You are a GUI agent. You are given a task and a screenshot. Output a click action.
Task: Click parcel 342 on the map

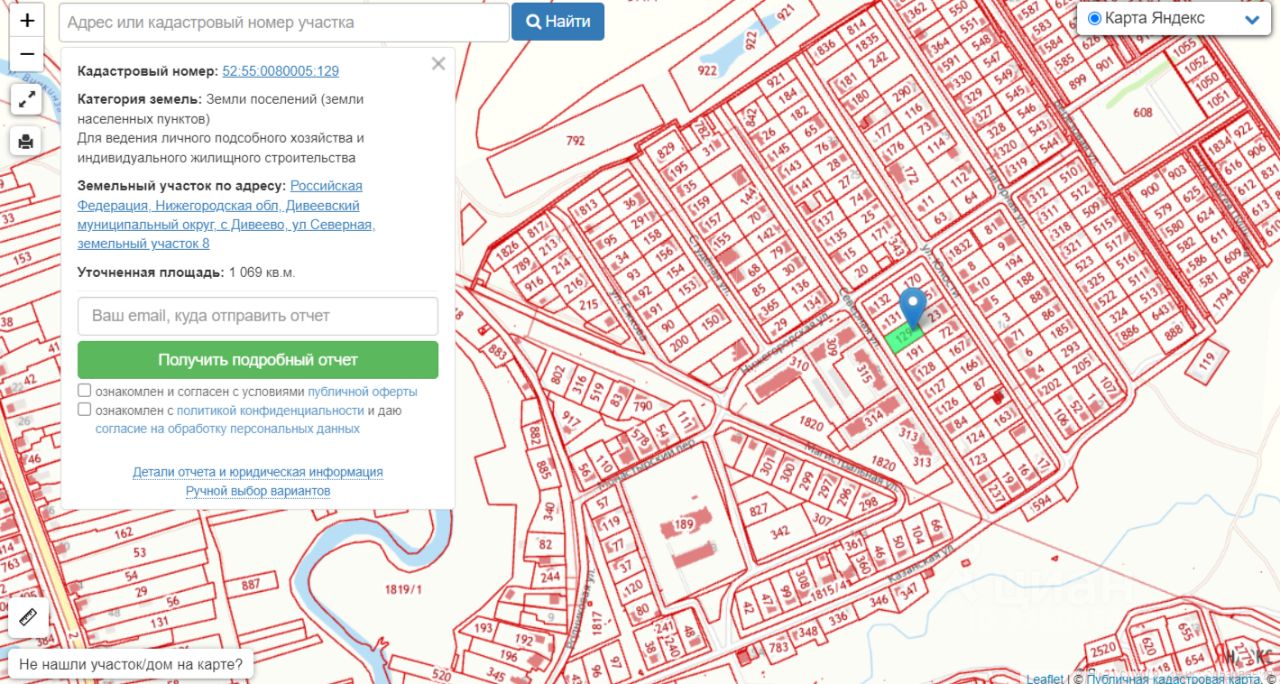click(x=779, y=532)
